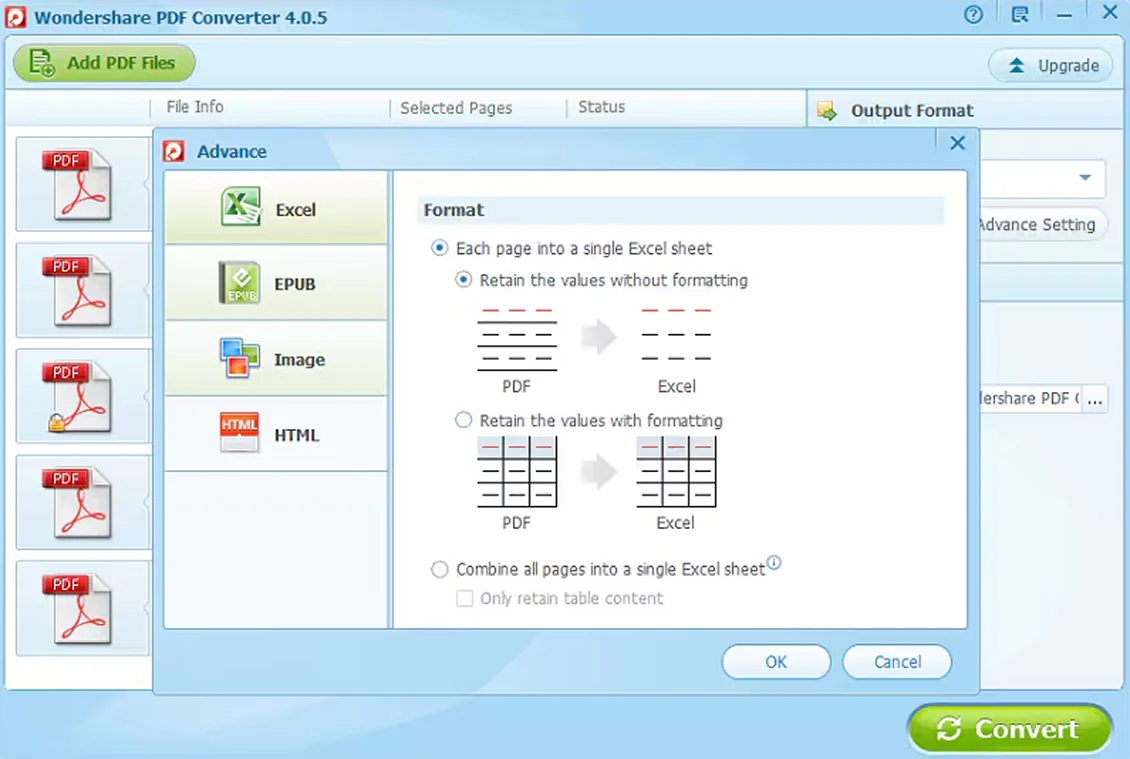Choose Combine all pages into single sheet
The image size is (1130, 759).
pyautogui.click(x=439, y=569)
